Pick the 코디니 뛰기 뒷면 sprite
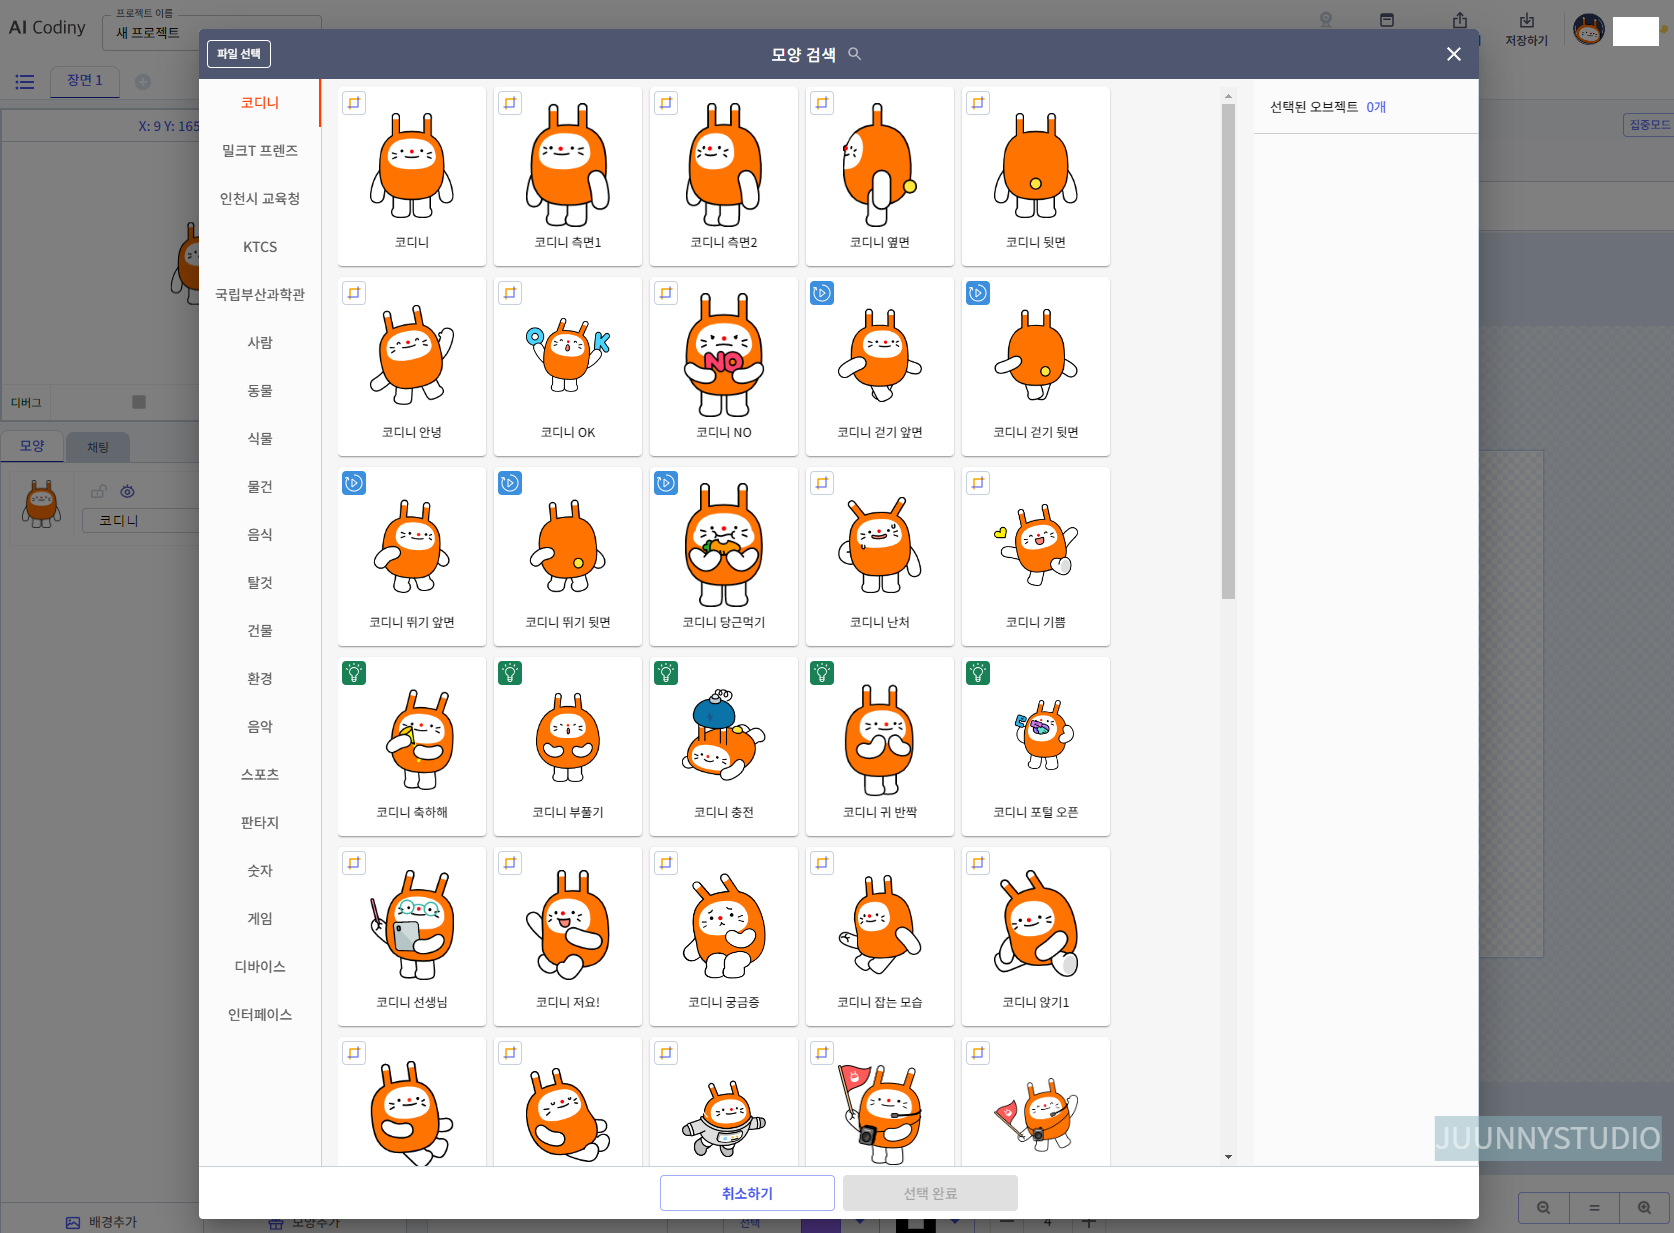 [568, 556]
